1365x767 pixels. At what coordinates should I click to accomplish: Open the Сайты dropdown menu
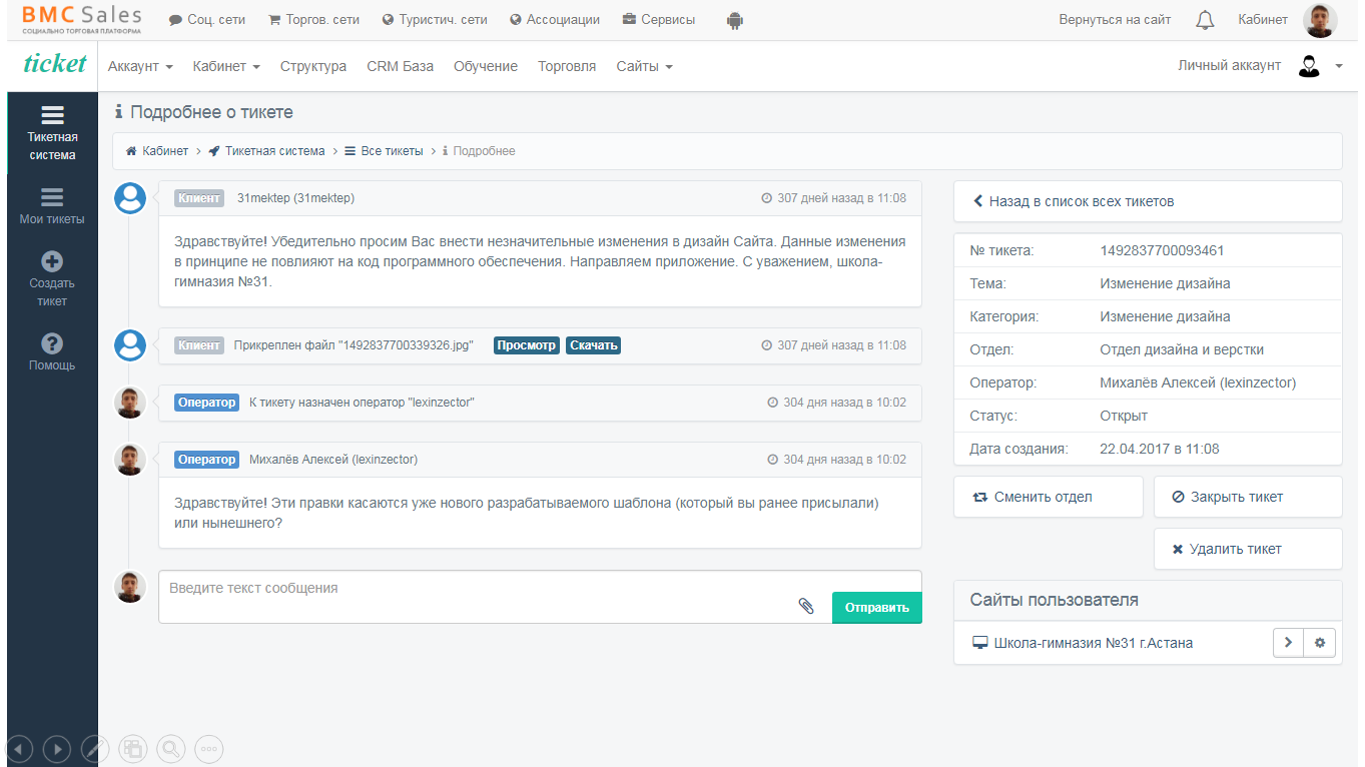(644, 66)
